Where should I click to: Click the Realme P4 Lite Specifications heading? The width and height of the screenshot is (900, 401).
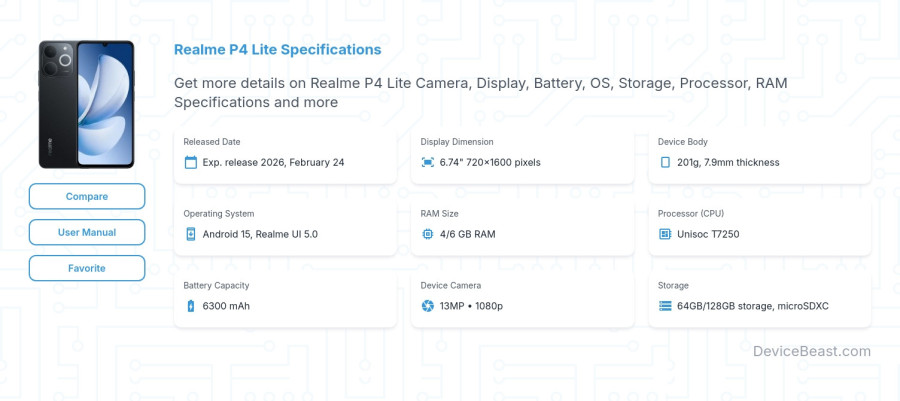277,49
